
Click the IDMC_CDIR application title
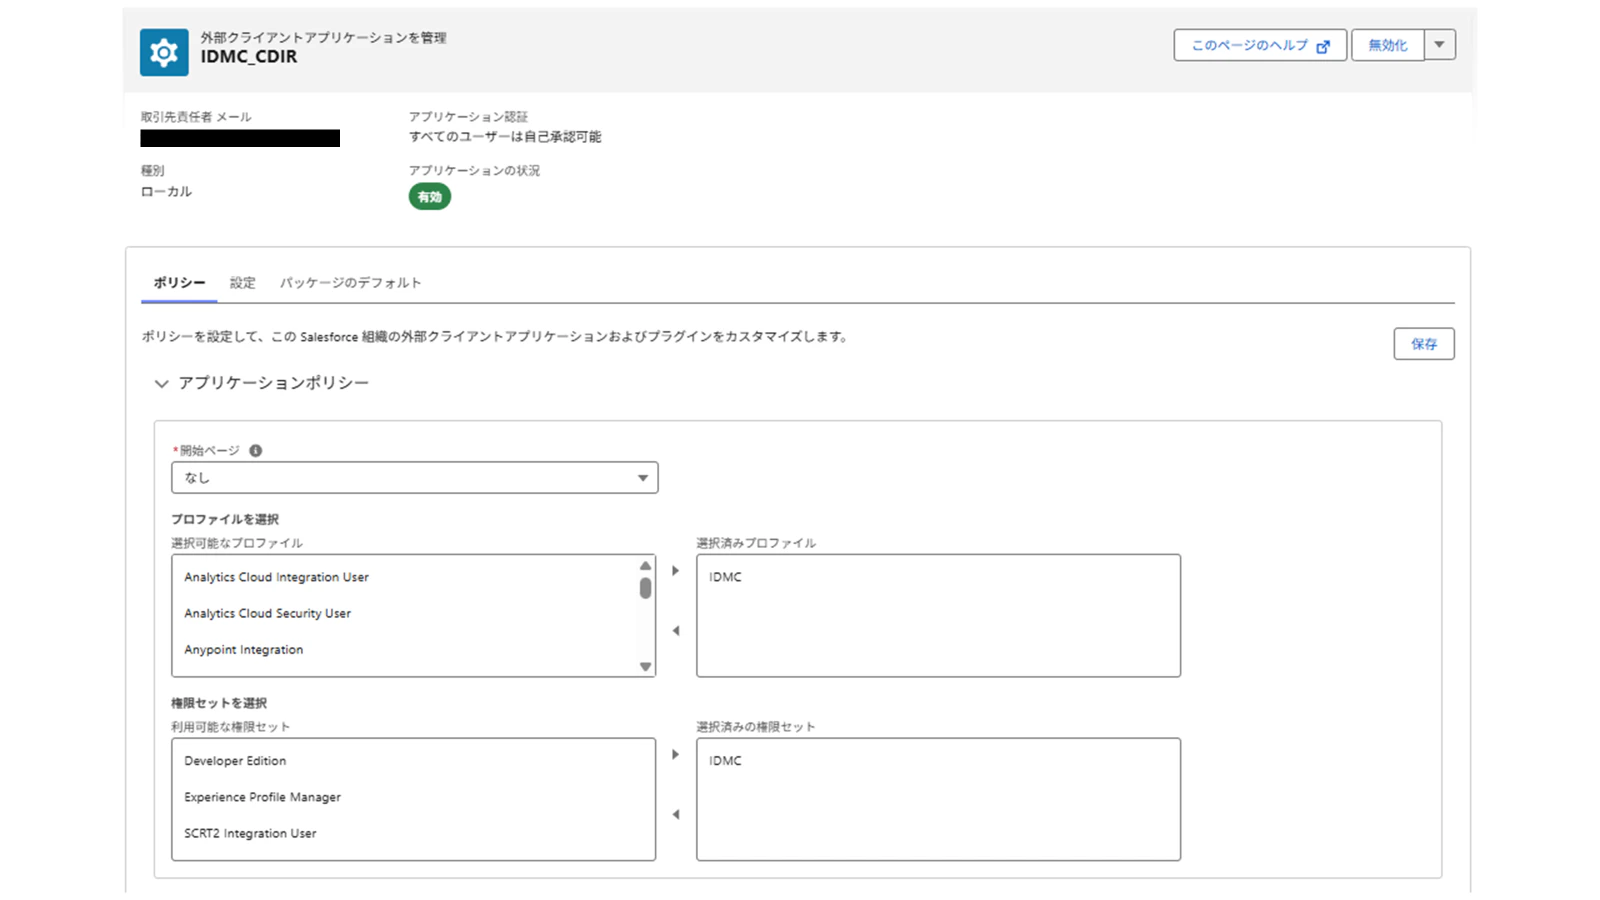[249, 57]
